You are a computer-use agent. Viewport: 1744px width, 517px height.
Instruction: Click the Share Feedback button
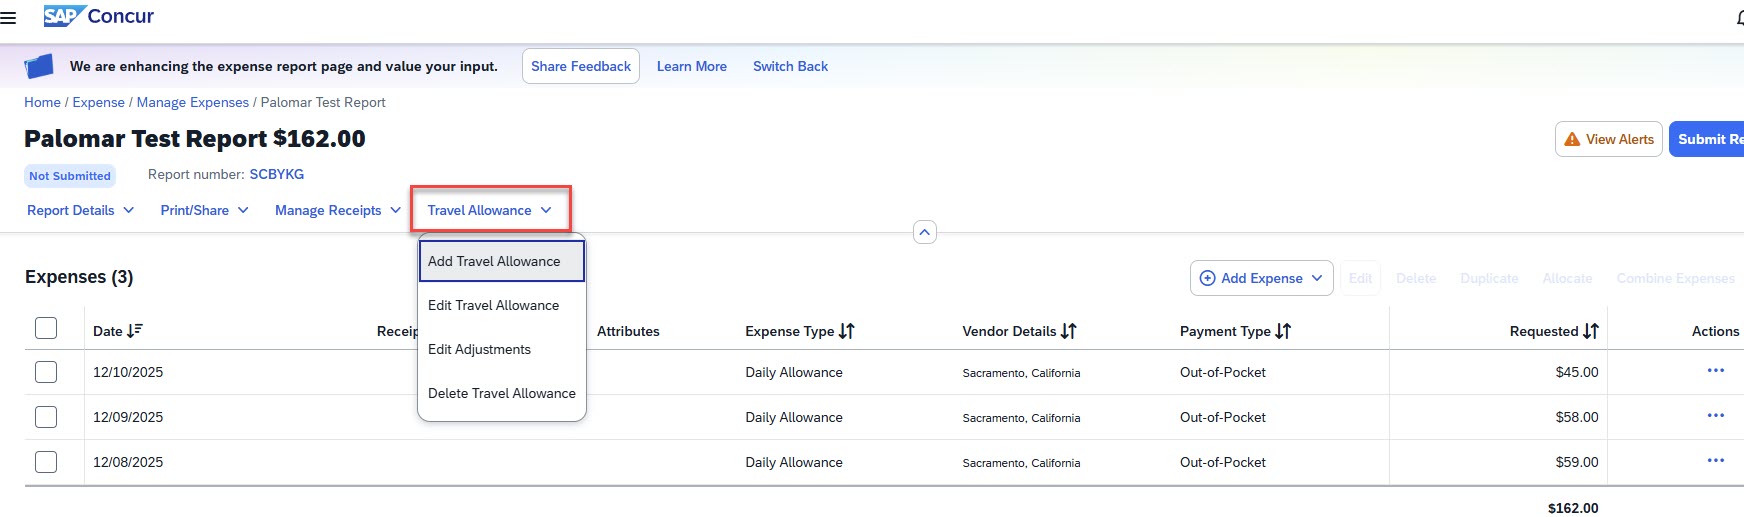click(x=580, y=66)
